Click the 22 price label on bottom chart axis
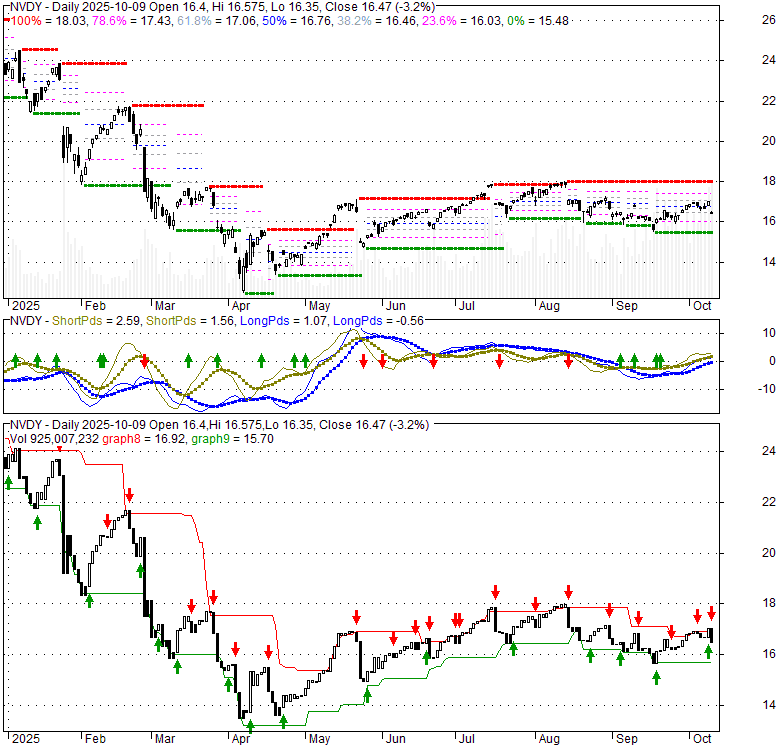The image size is (780, 745). pos(769,502)
